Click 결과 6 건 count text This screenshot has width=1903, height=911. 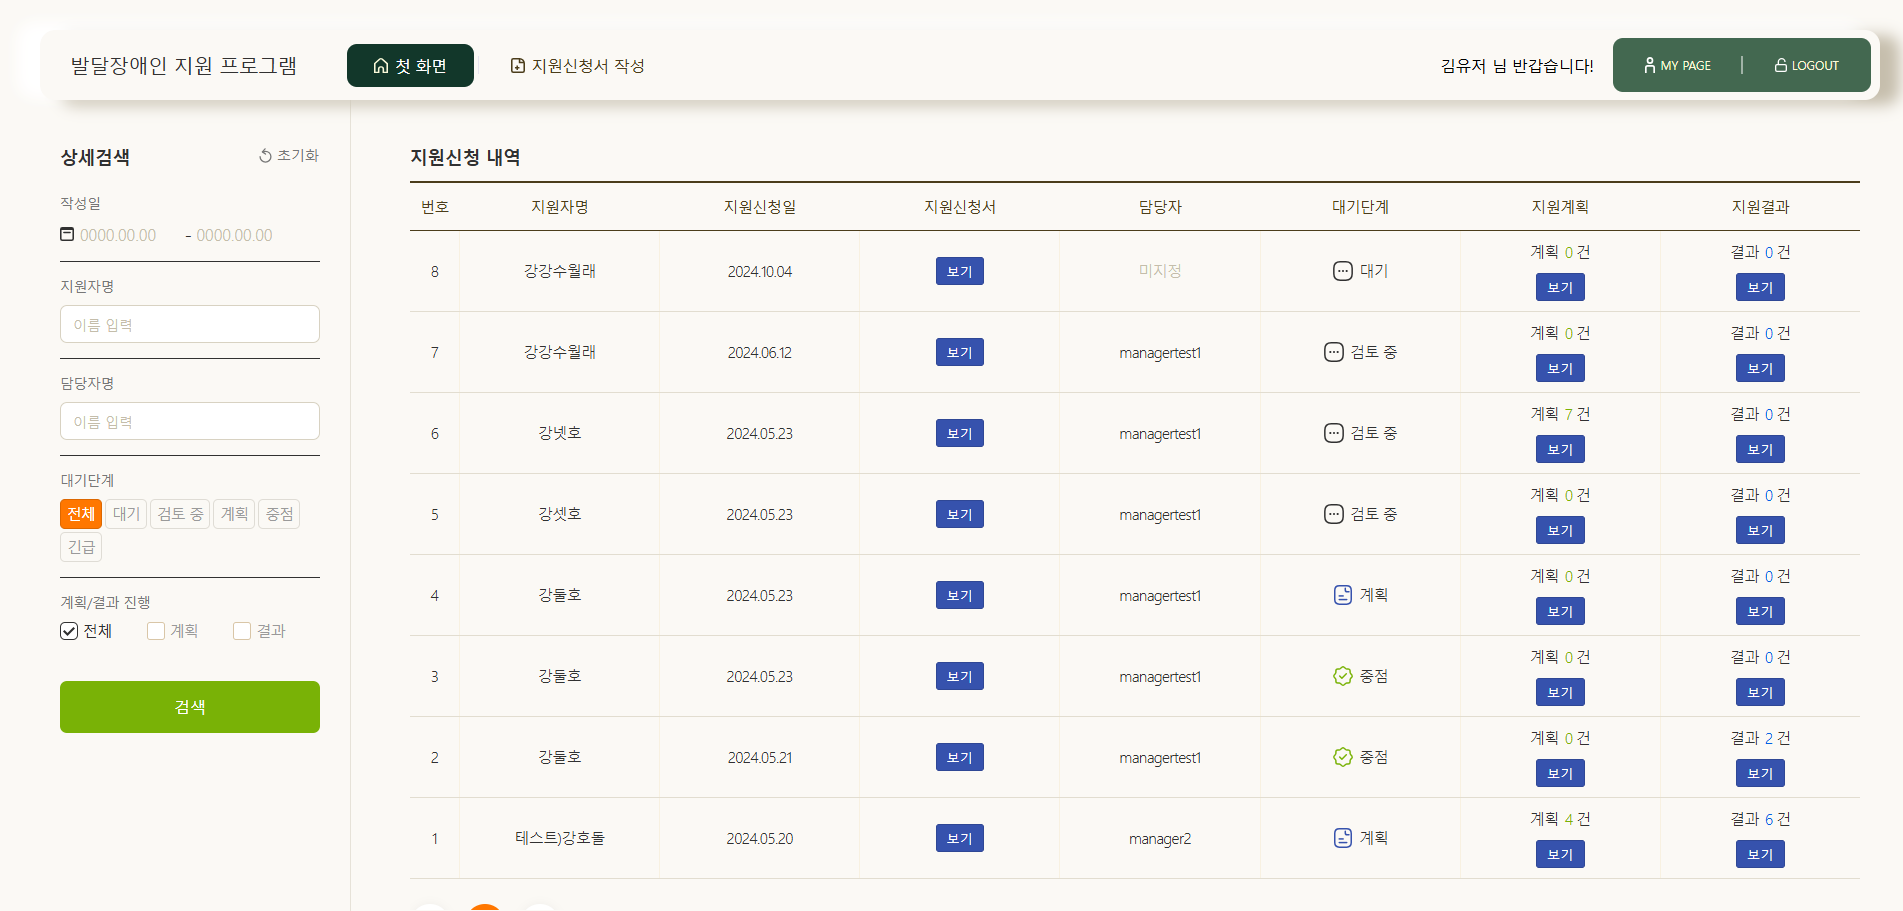tap(1760, 819)
